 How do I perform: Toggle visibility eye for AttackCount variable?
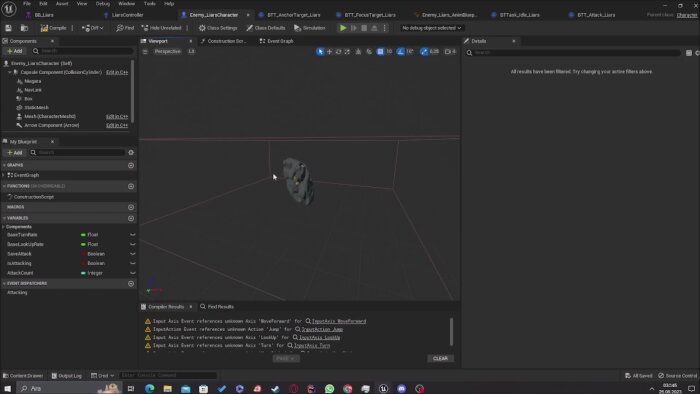coord(133,273)
